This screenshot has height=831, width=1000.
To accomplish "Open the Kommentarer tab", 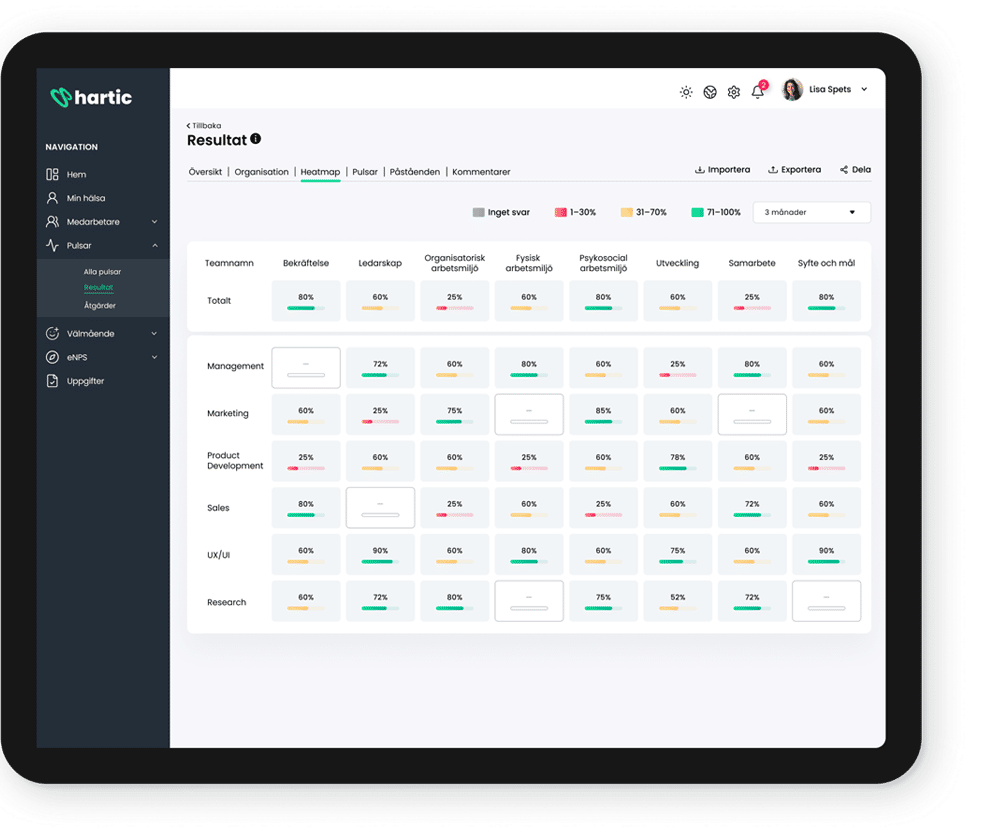I will 481,172.
